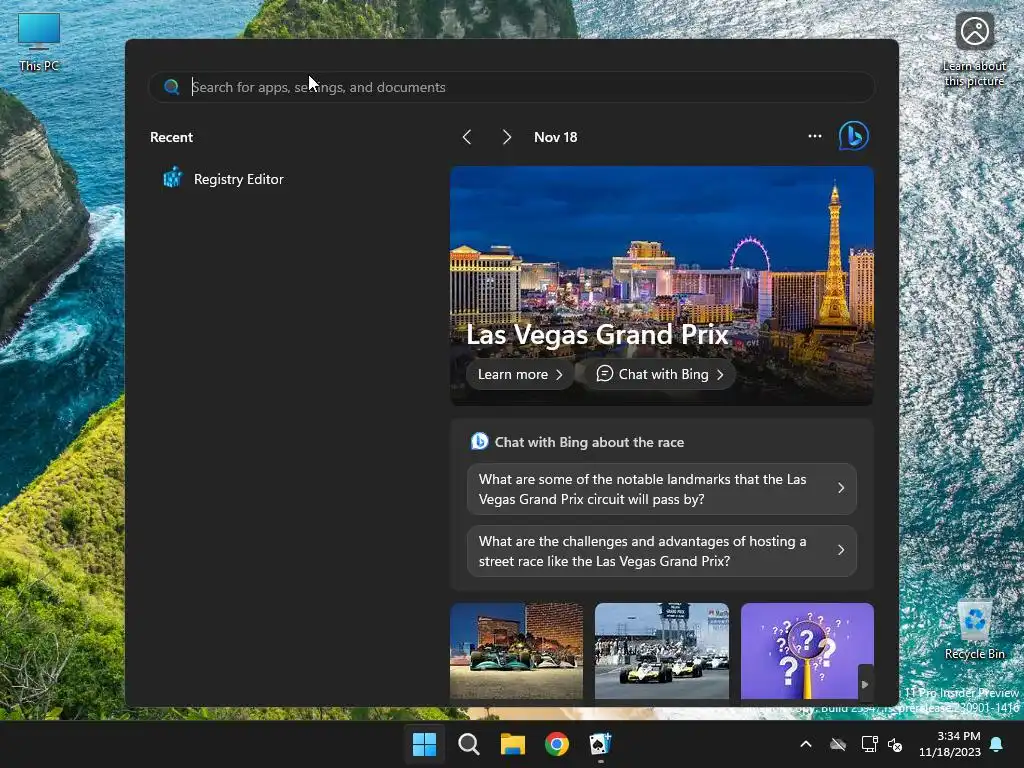Screen dimensions: 1024x768
Task: Click the OneDrive cloud tray icon
Action: [x=838, y=744]
